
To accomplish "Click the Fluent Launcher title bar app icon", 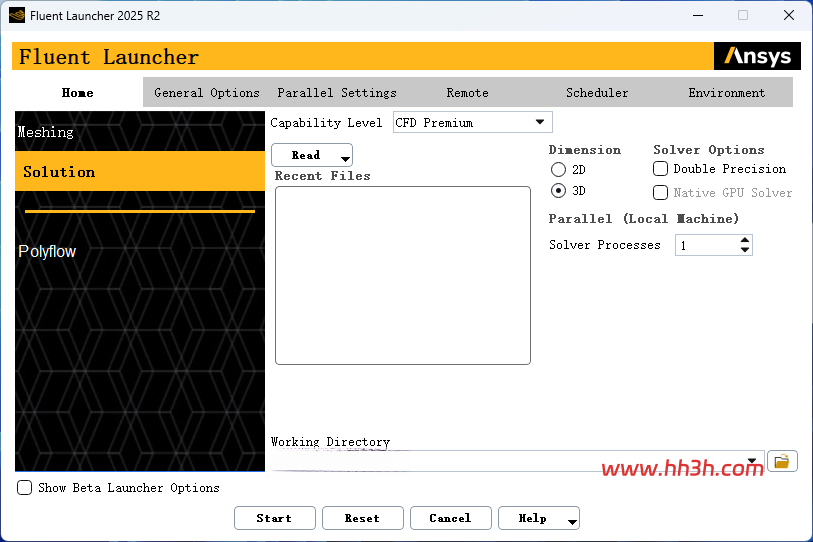I will tap(17, 16).
